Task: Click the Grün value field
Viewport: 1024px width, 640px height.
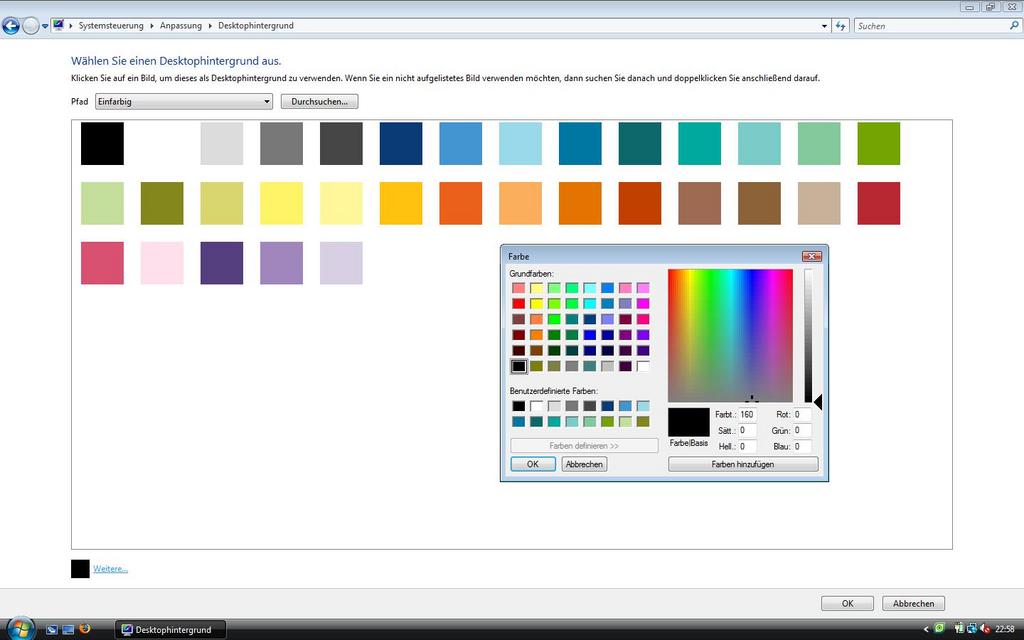Action: 803,430
